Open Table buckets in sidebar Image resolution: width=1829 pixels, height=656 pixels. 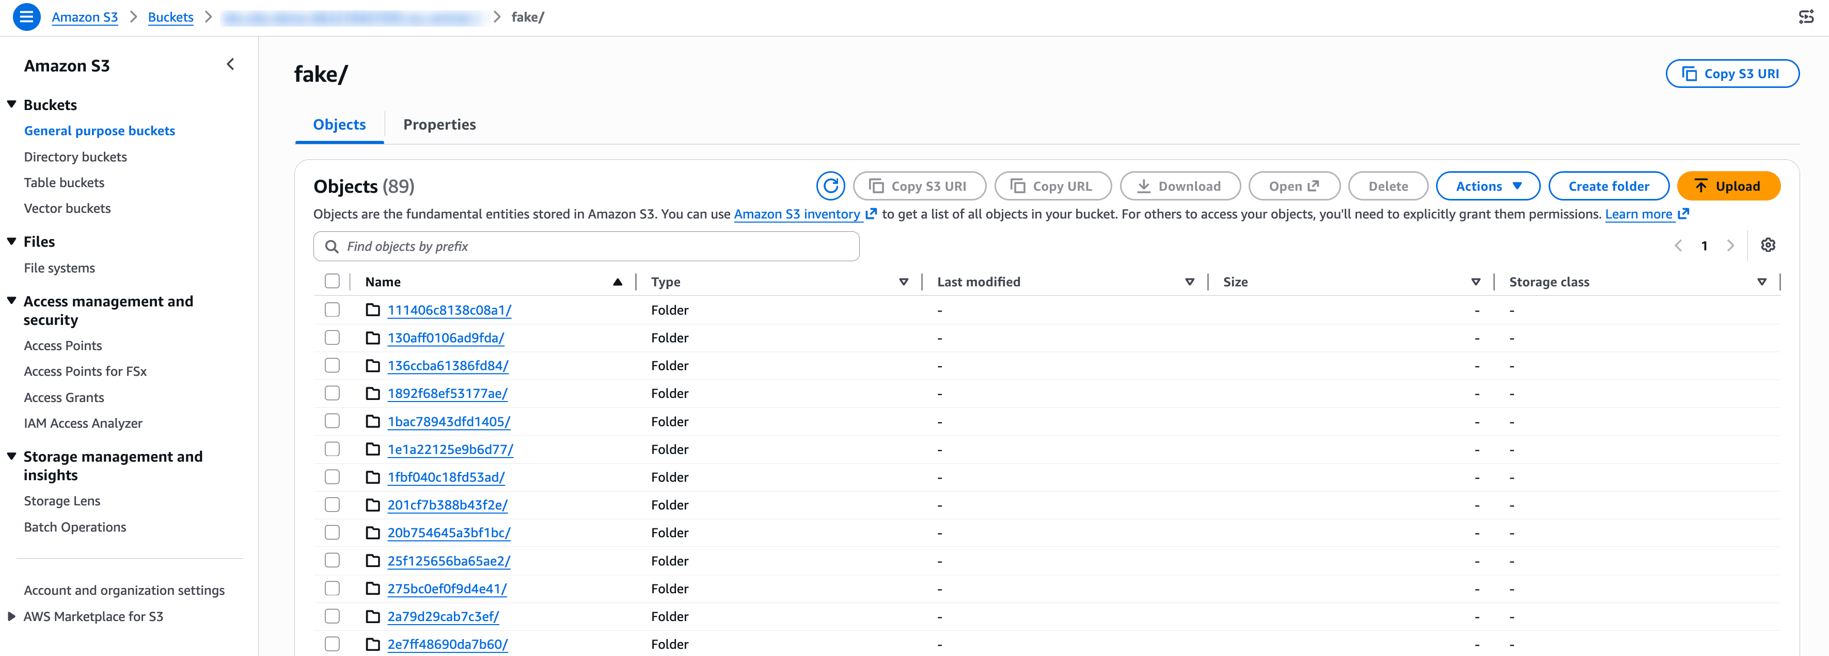(x=64, y=183)
